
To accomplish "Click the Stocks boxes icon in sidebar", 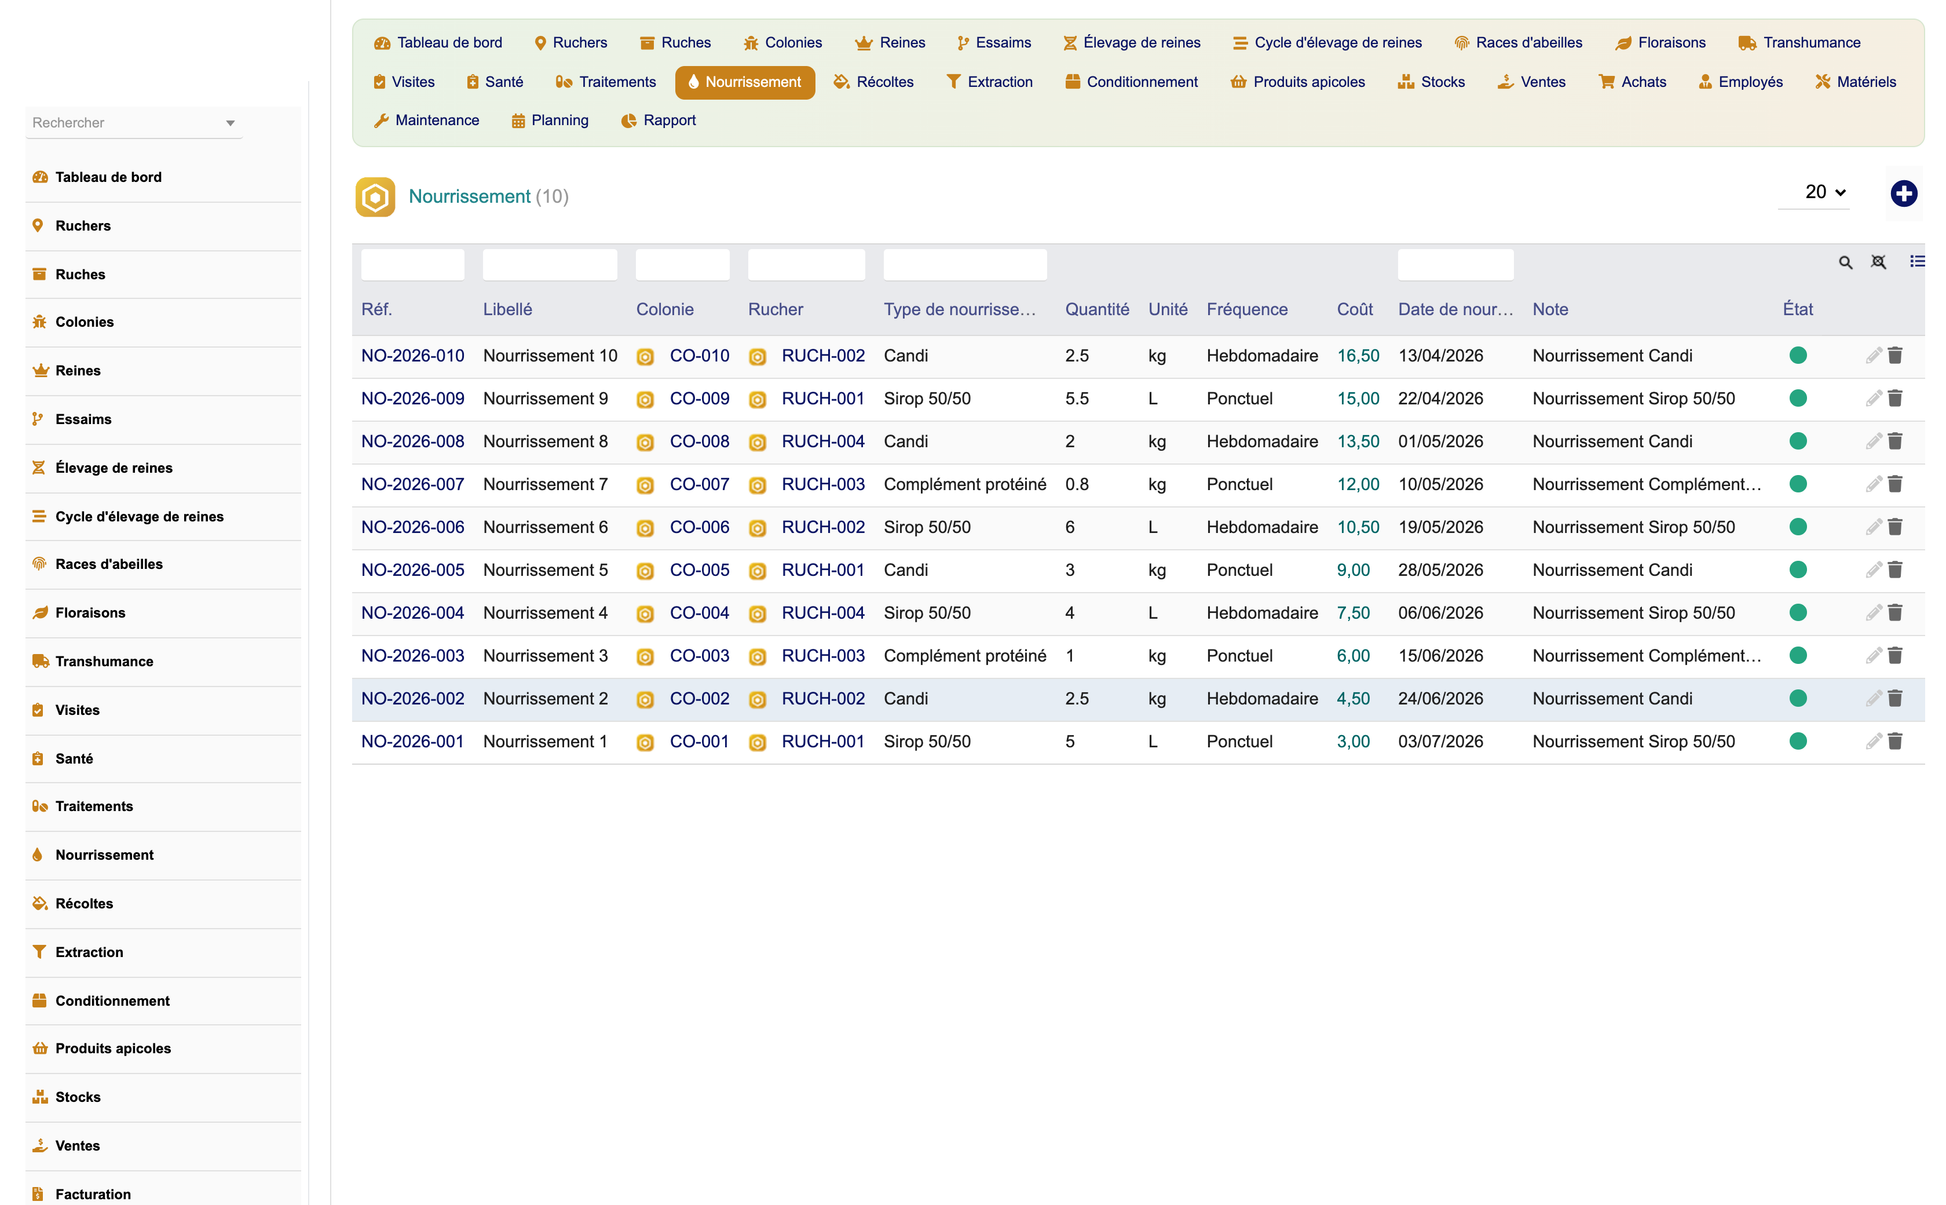I will point(40,1097).
